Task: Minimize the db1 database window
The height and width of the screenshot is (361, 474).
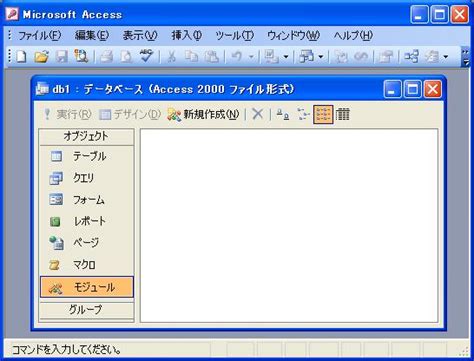Action: coord(392,89)
